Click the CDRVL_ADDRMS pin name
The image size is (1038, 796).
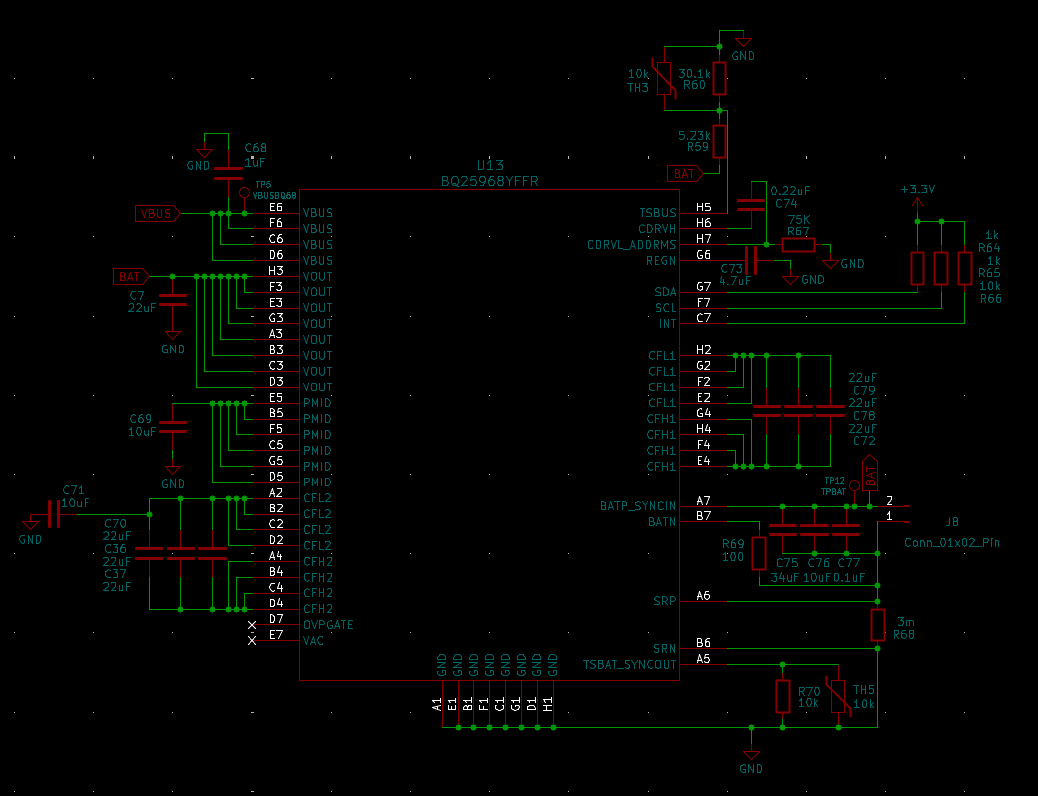[x=632, y=245]
